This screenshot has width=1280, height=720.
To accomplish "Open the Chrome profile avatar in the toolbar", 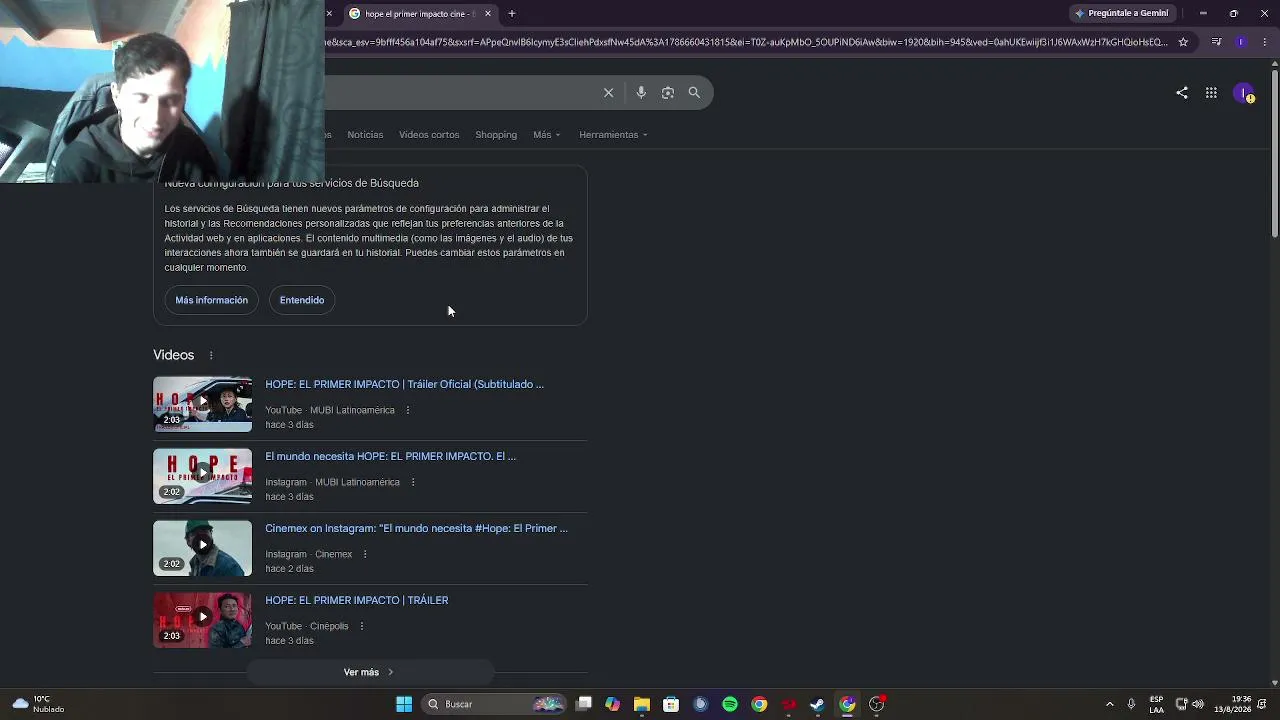I will tap(1241, 42).
